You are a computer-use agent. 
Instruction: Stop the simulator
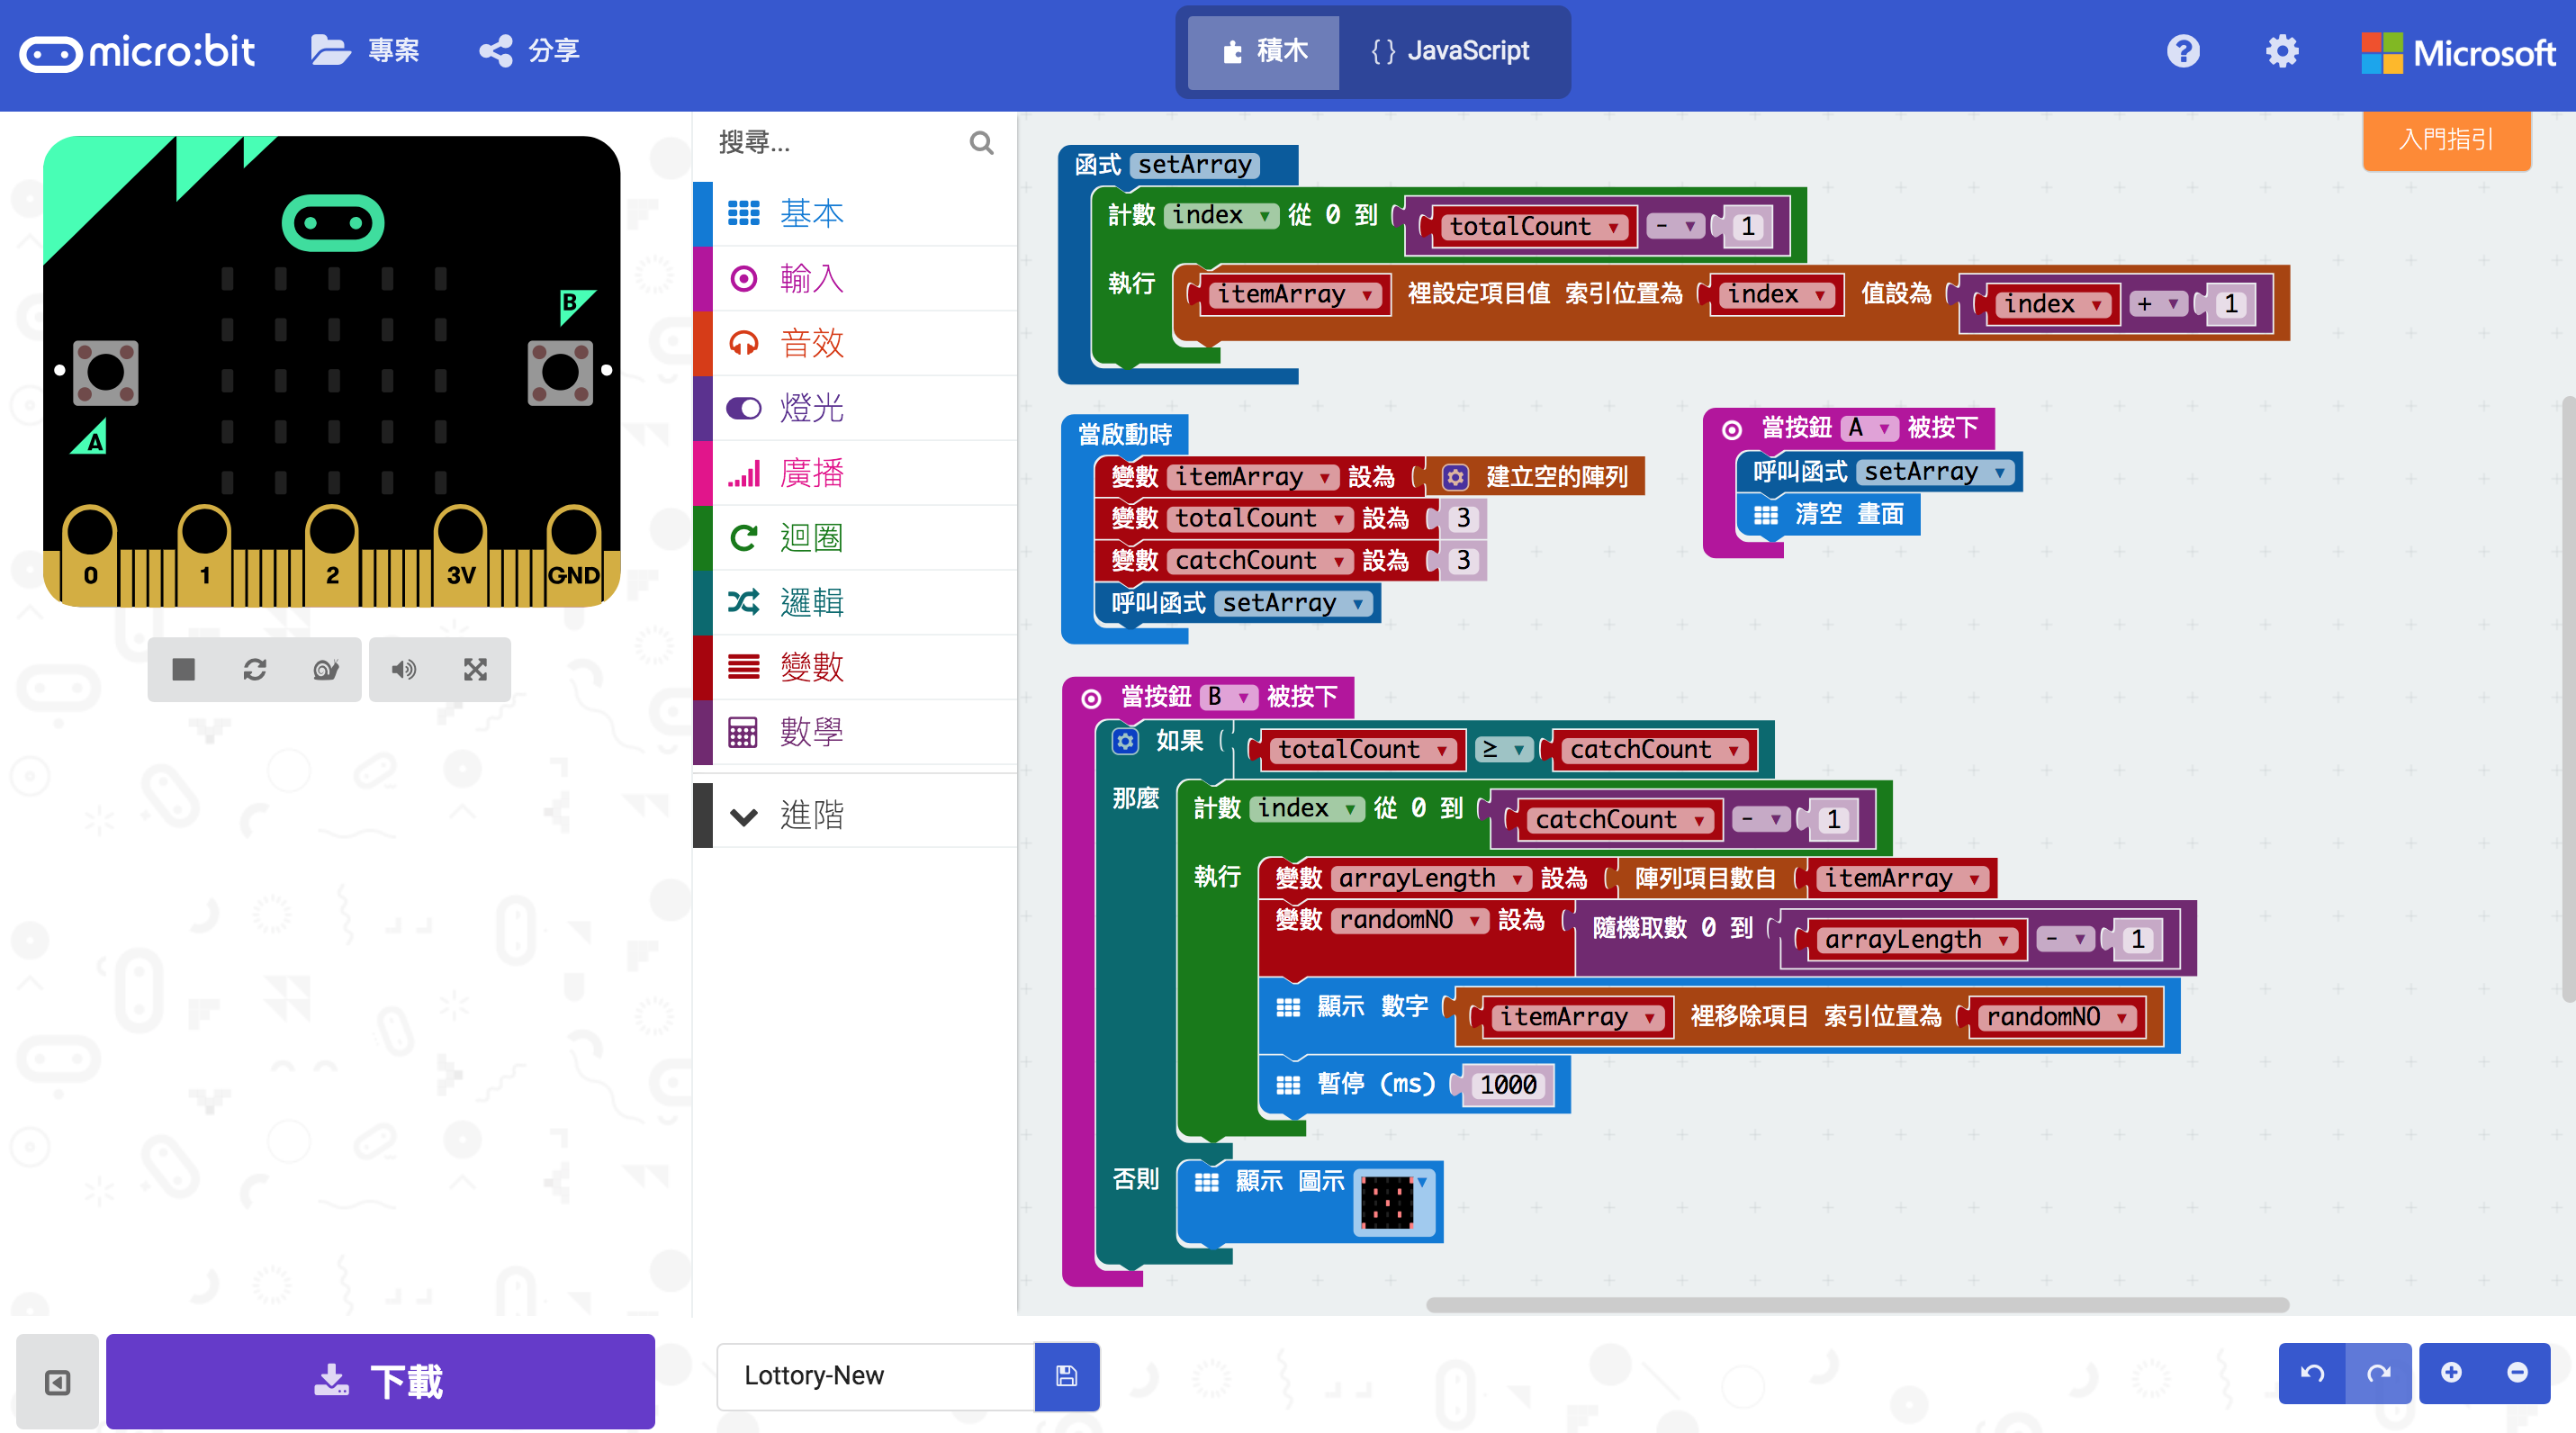click(183, 669)
